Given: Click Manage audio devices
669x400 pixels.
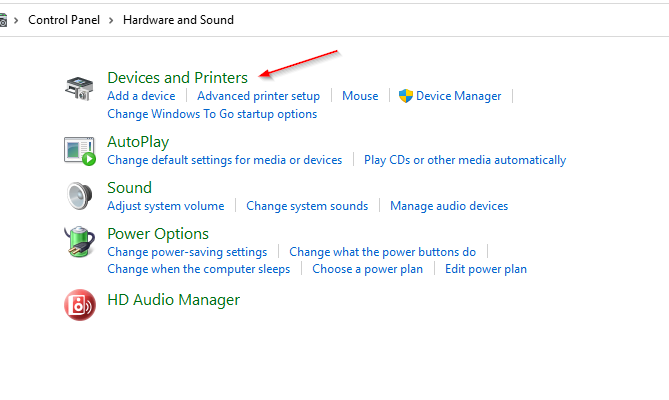Looking at the screenshot, I should coord(449,206).
